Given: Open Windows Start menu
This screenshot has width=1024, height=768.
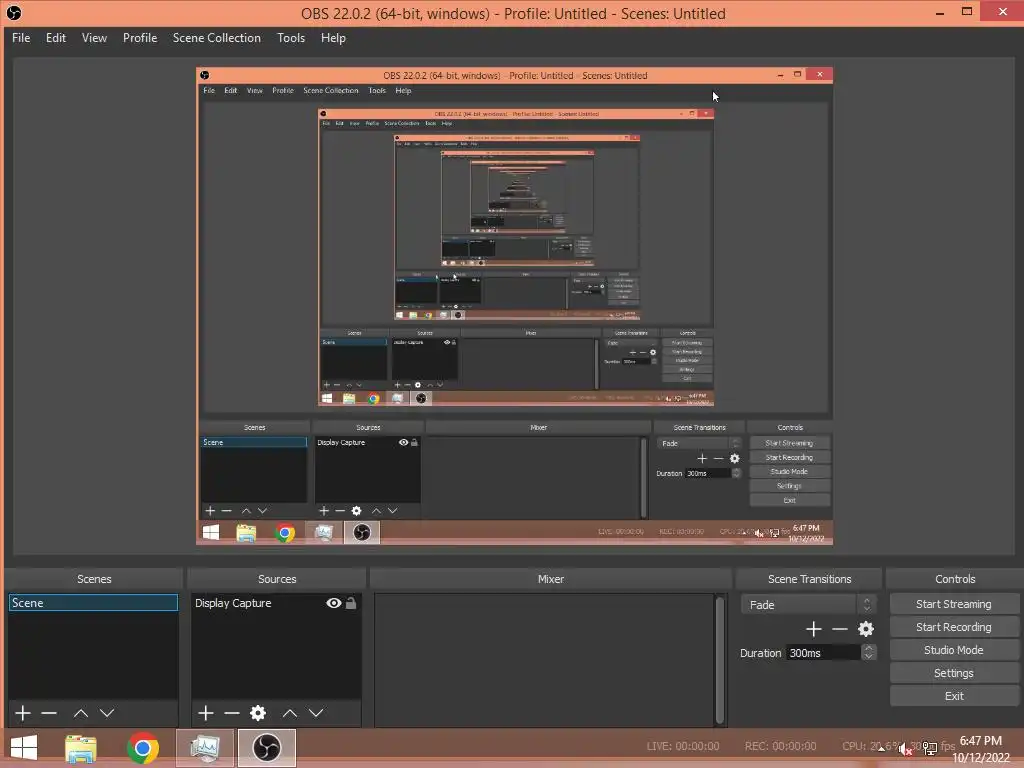Looking at the screenshot, I should pos(24,748).
